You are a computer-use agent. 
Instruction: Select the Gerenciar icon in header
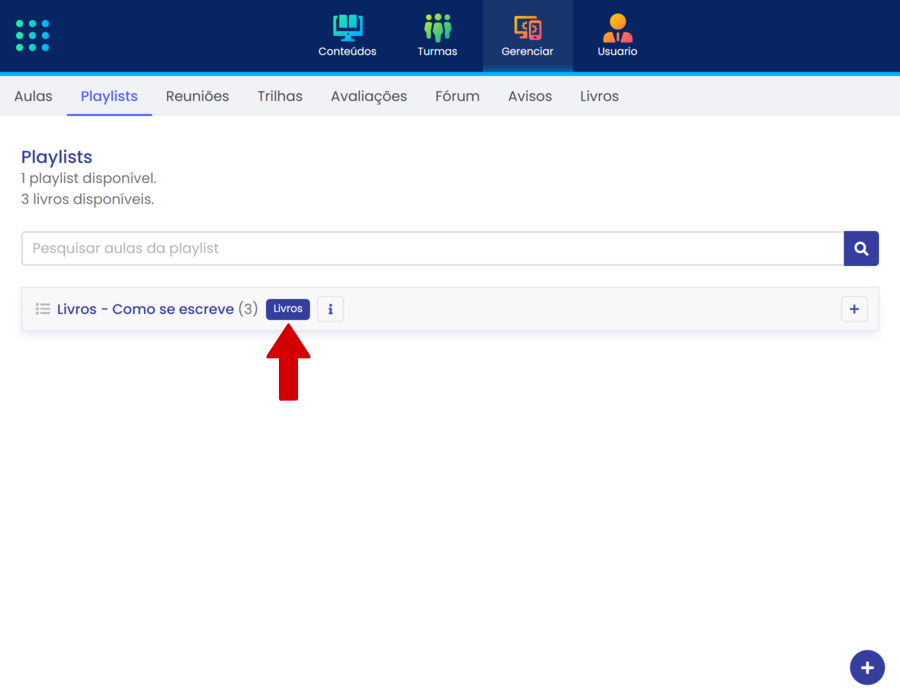tap(527, 28)
